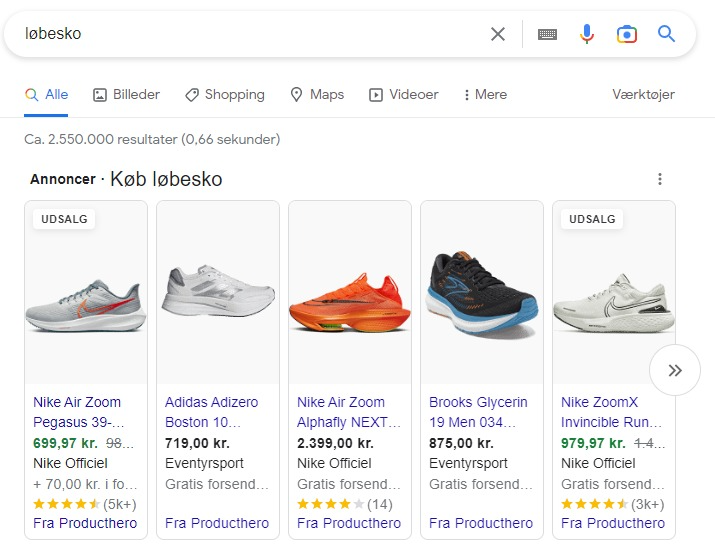Select the Alle tab

pyautogui.click(x=46, y=94)
